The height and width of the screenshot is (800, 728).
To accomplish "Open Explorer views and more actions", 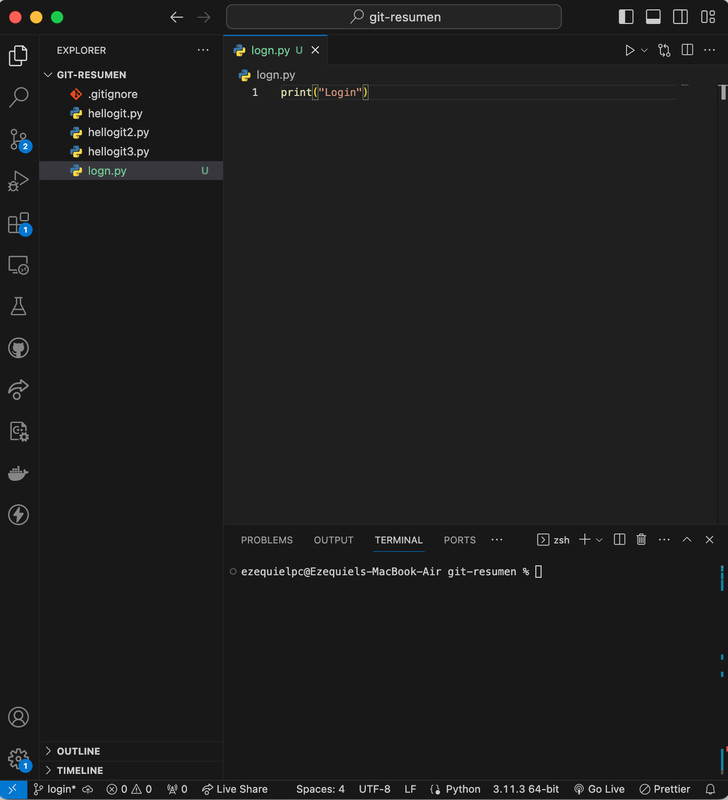I will [203, 50].
